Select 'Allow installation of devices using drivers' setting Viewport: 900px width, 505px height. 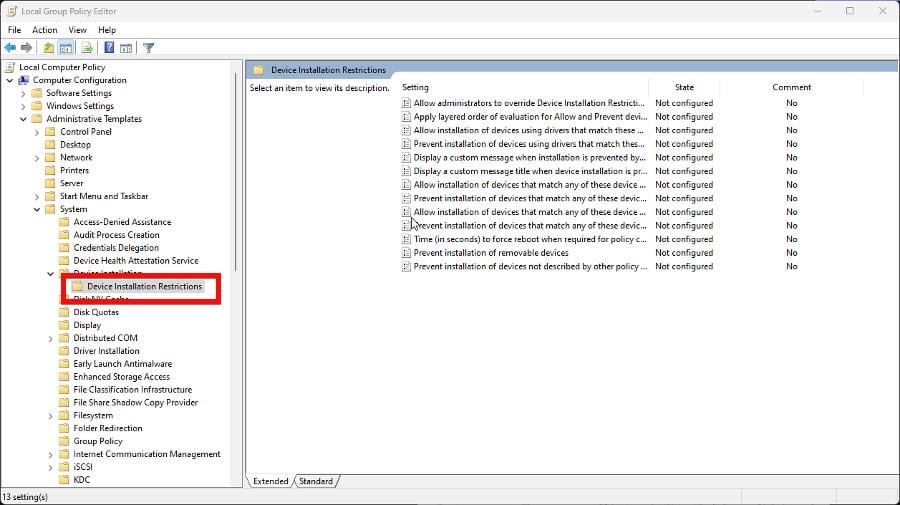(x=528, y=130)
